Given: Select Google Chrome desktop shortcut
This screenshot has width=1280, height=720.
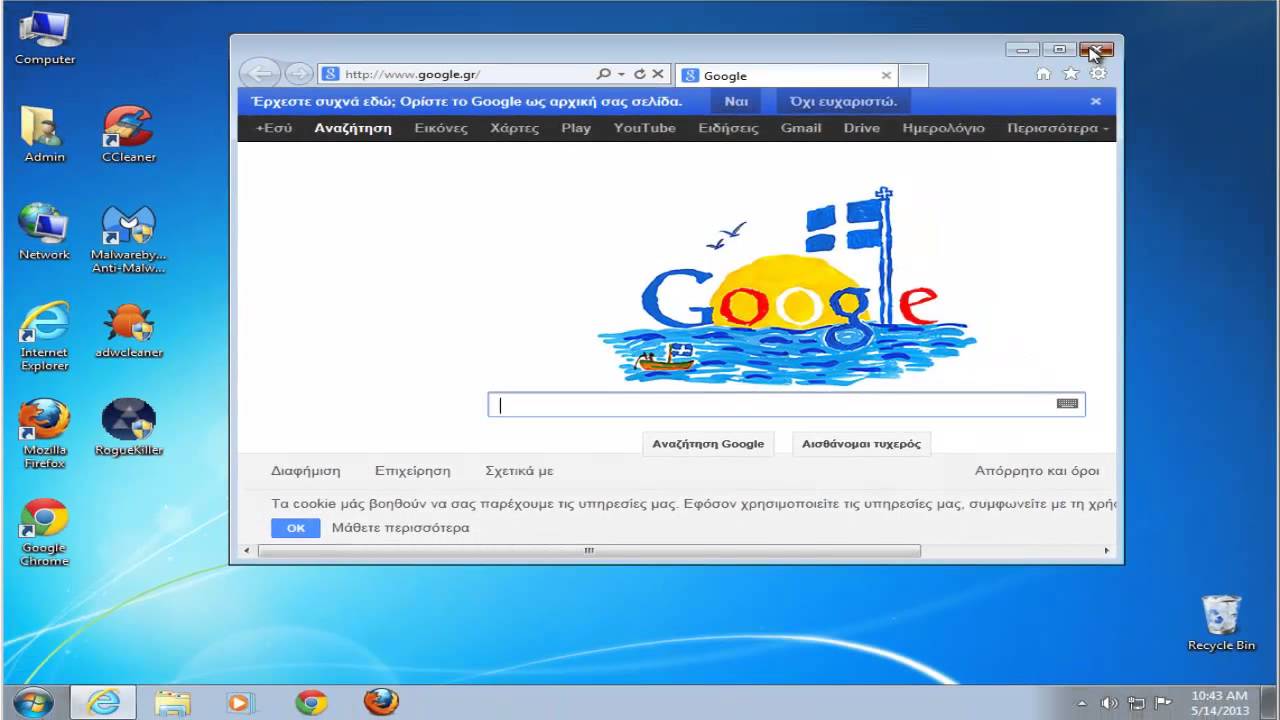Looking at the screenshot, I should (45, 532).
